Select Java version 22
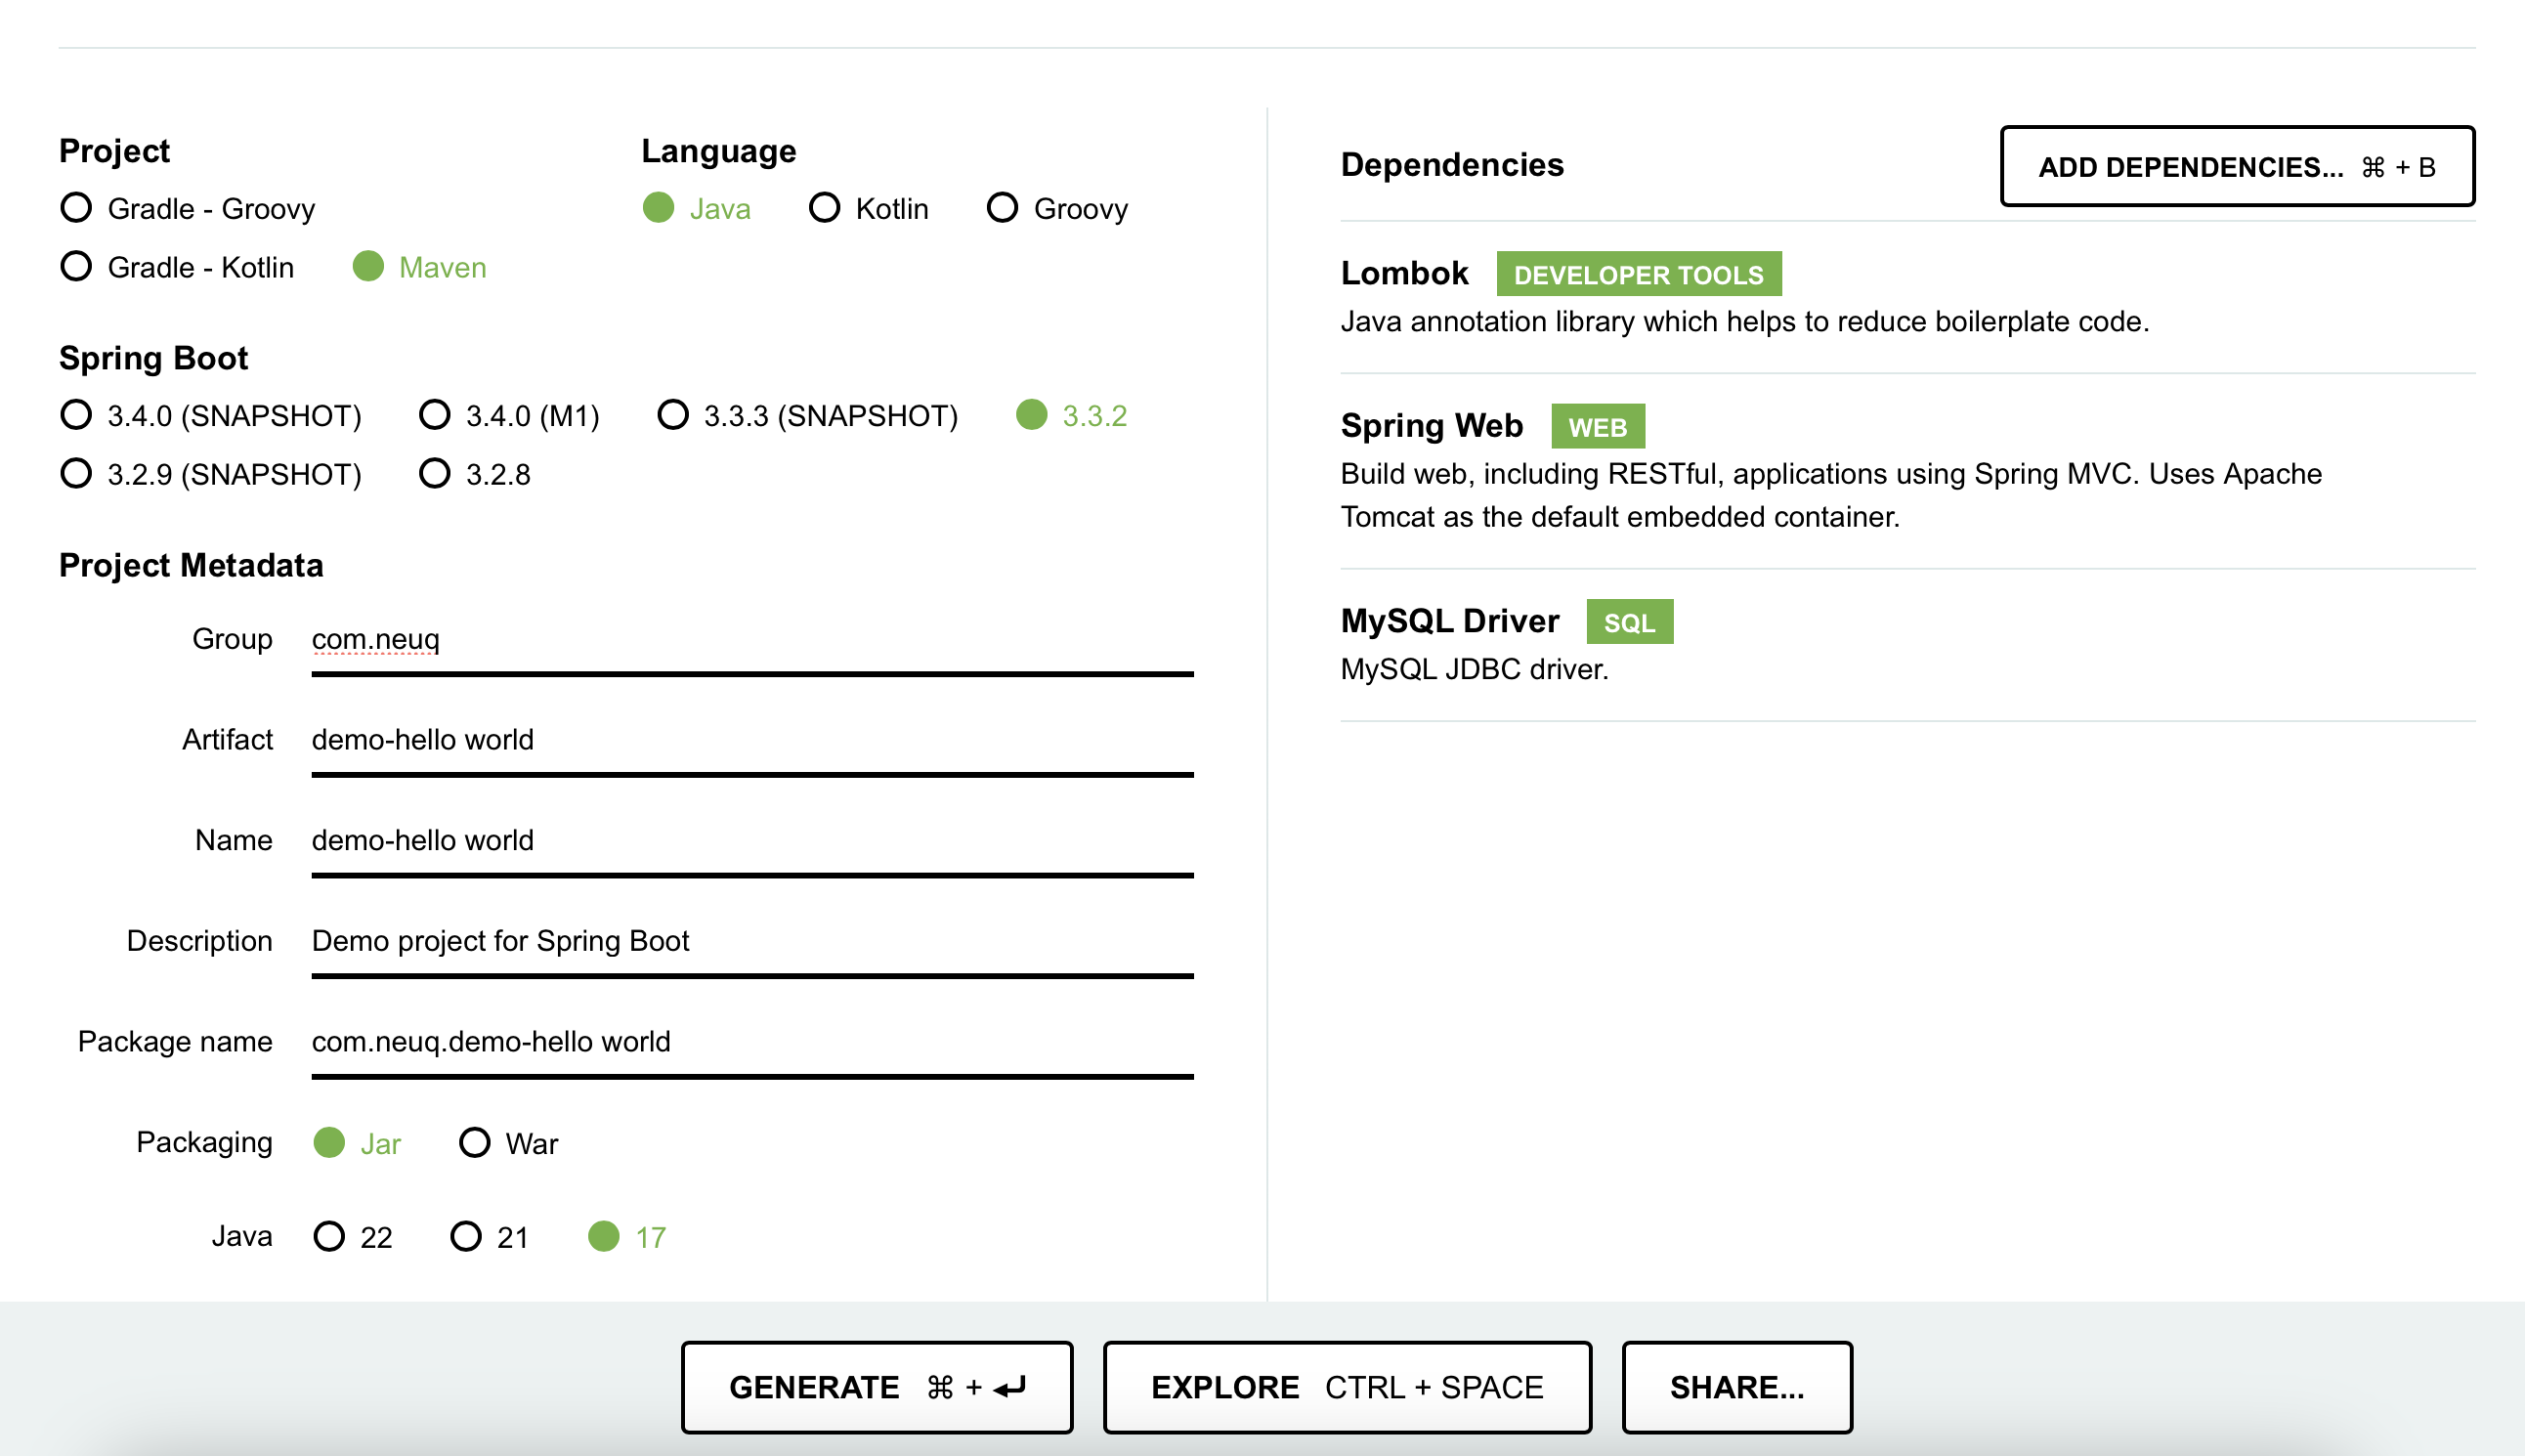Screen dimensions: 2525x1456 click(353, 1237)
